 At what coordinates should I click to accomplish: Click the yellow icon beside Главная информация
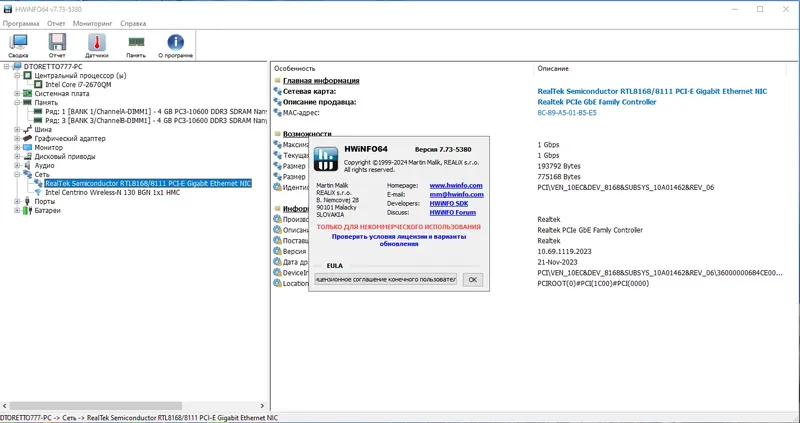(x=277, y=81)
